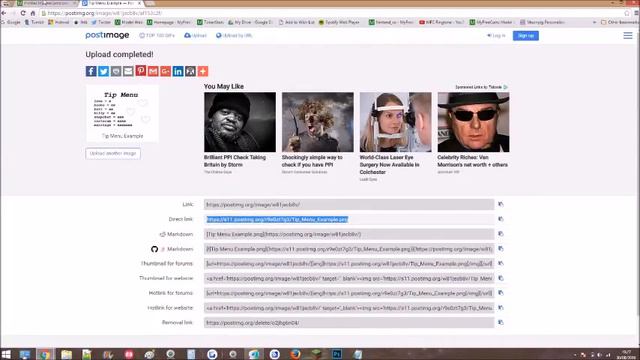The image size is (640, 360).
Task: Switch to the first browser tab
Action: (46, 3)
